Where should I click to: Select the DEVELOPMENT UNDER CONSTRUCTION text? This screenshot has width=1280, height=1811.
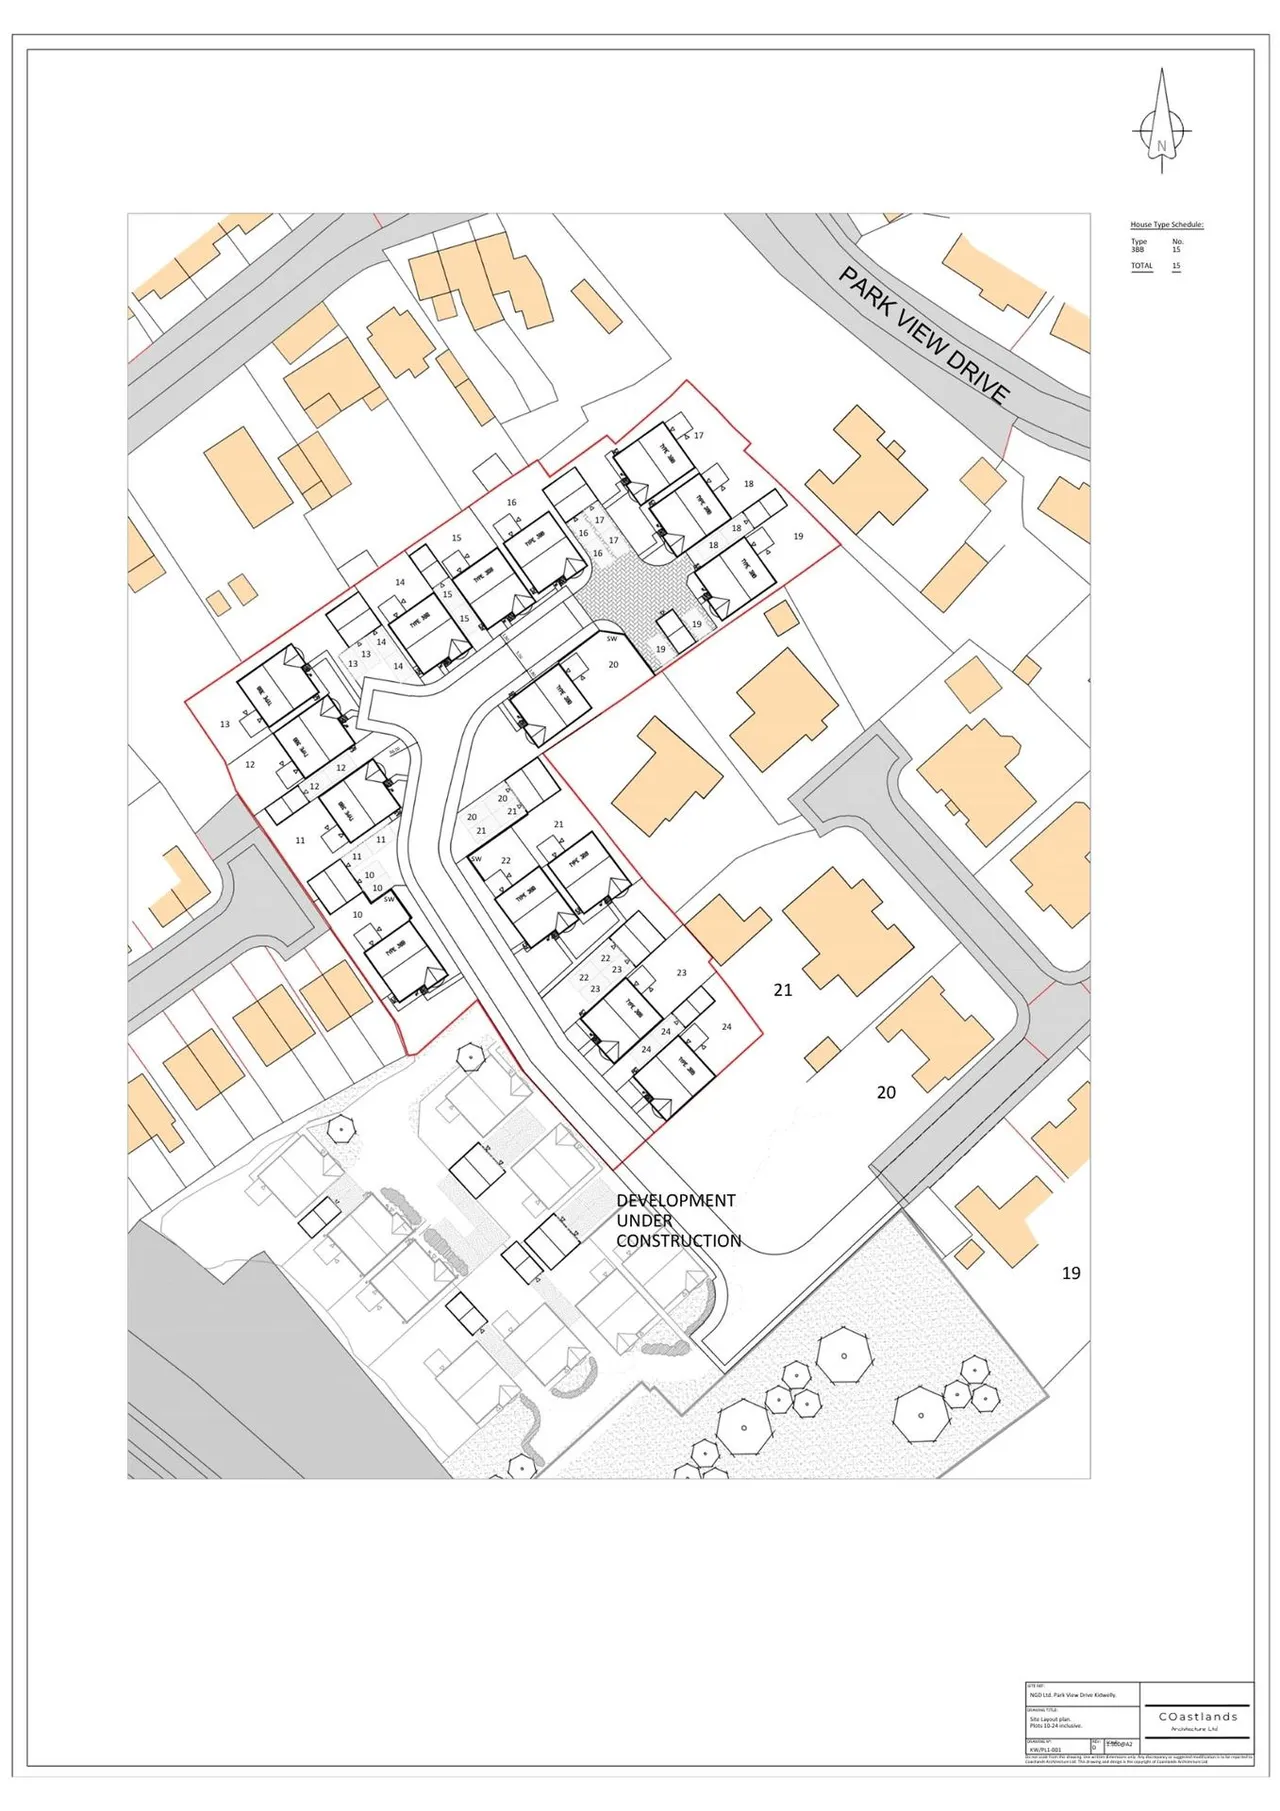coord(678,1220)
